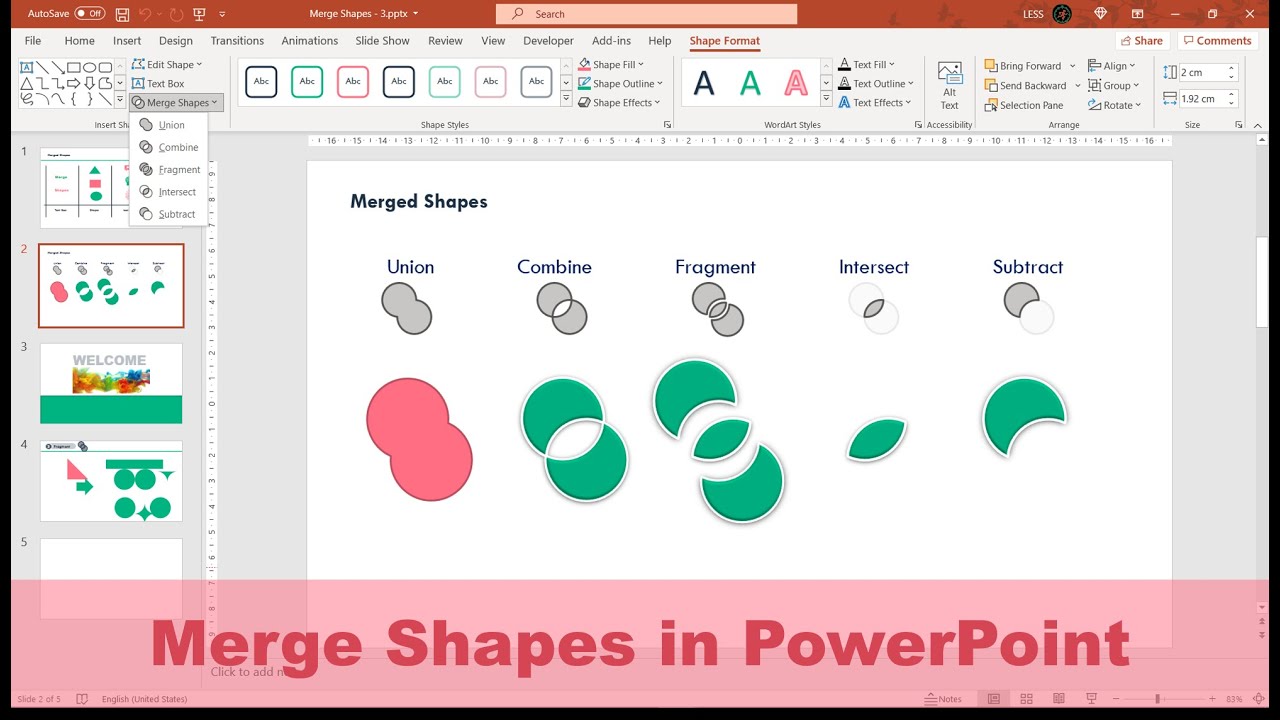Switch to the Transitions tab
The height and width of the screenshot is (720, 1280).
pyautogui.click(x=237, y=41)
